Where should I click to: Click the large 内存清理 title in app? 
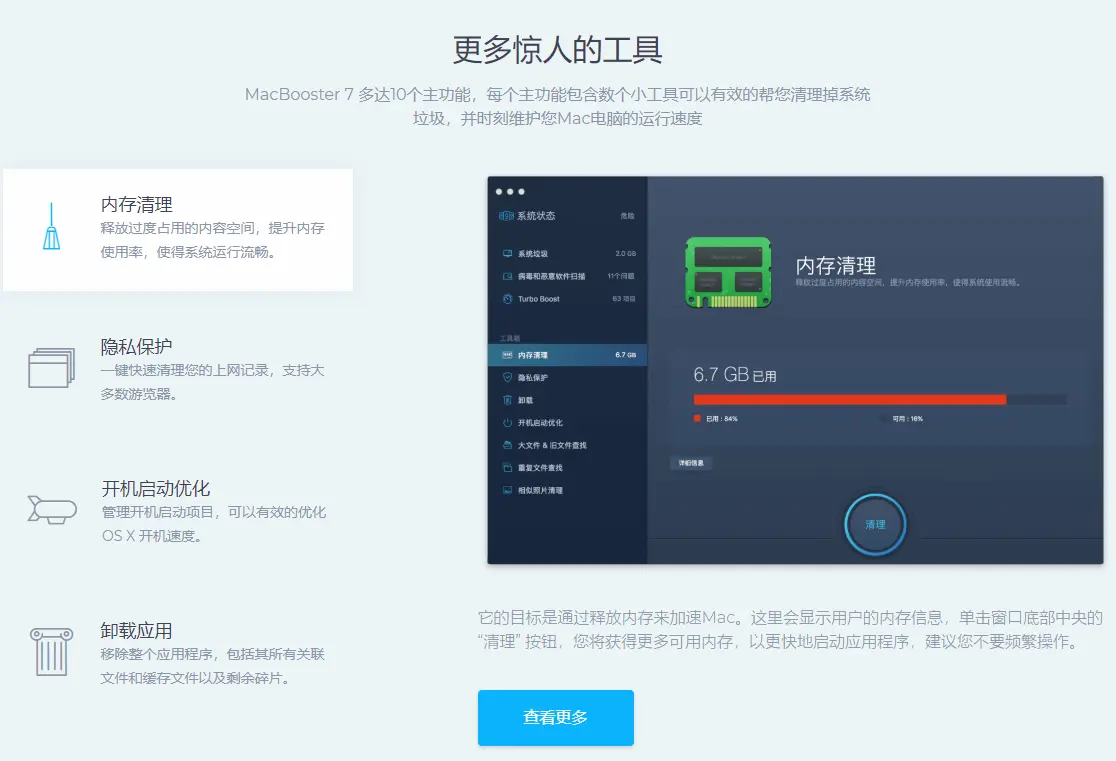click(836, 266)
